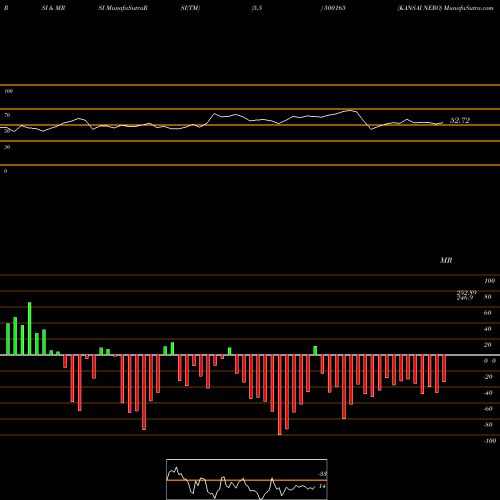Click the 'MR' panel title

coord(446,260)
